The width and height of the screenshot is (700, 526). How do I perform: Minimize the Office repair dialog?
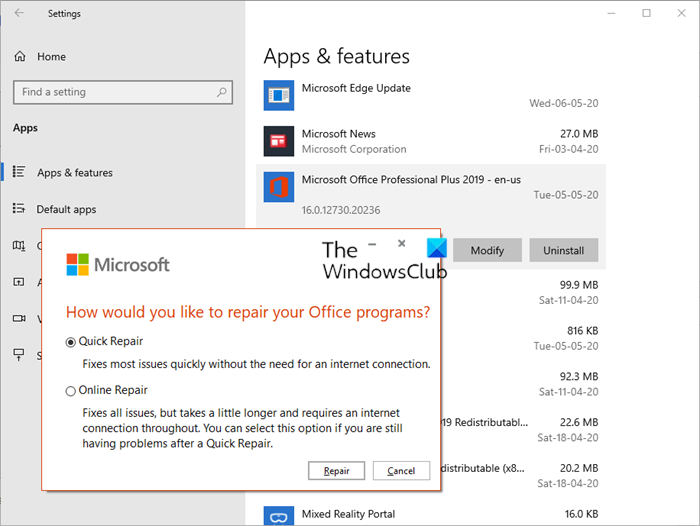[x=372, y=244]
